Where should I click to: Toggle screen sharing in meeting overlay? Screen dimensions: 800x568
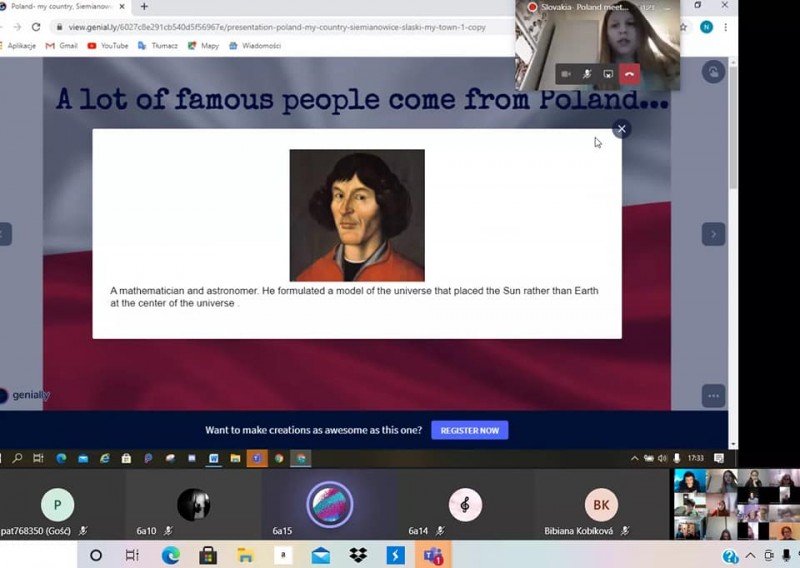(608, 74)
